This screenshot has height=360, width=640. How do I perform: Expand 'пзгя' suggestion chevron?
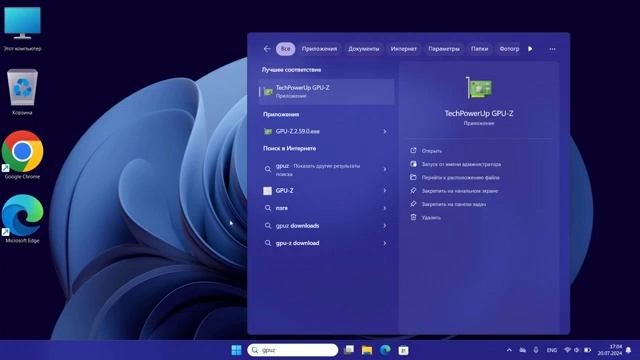(384, 208)
